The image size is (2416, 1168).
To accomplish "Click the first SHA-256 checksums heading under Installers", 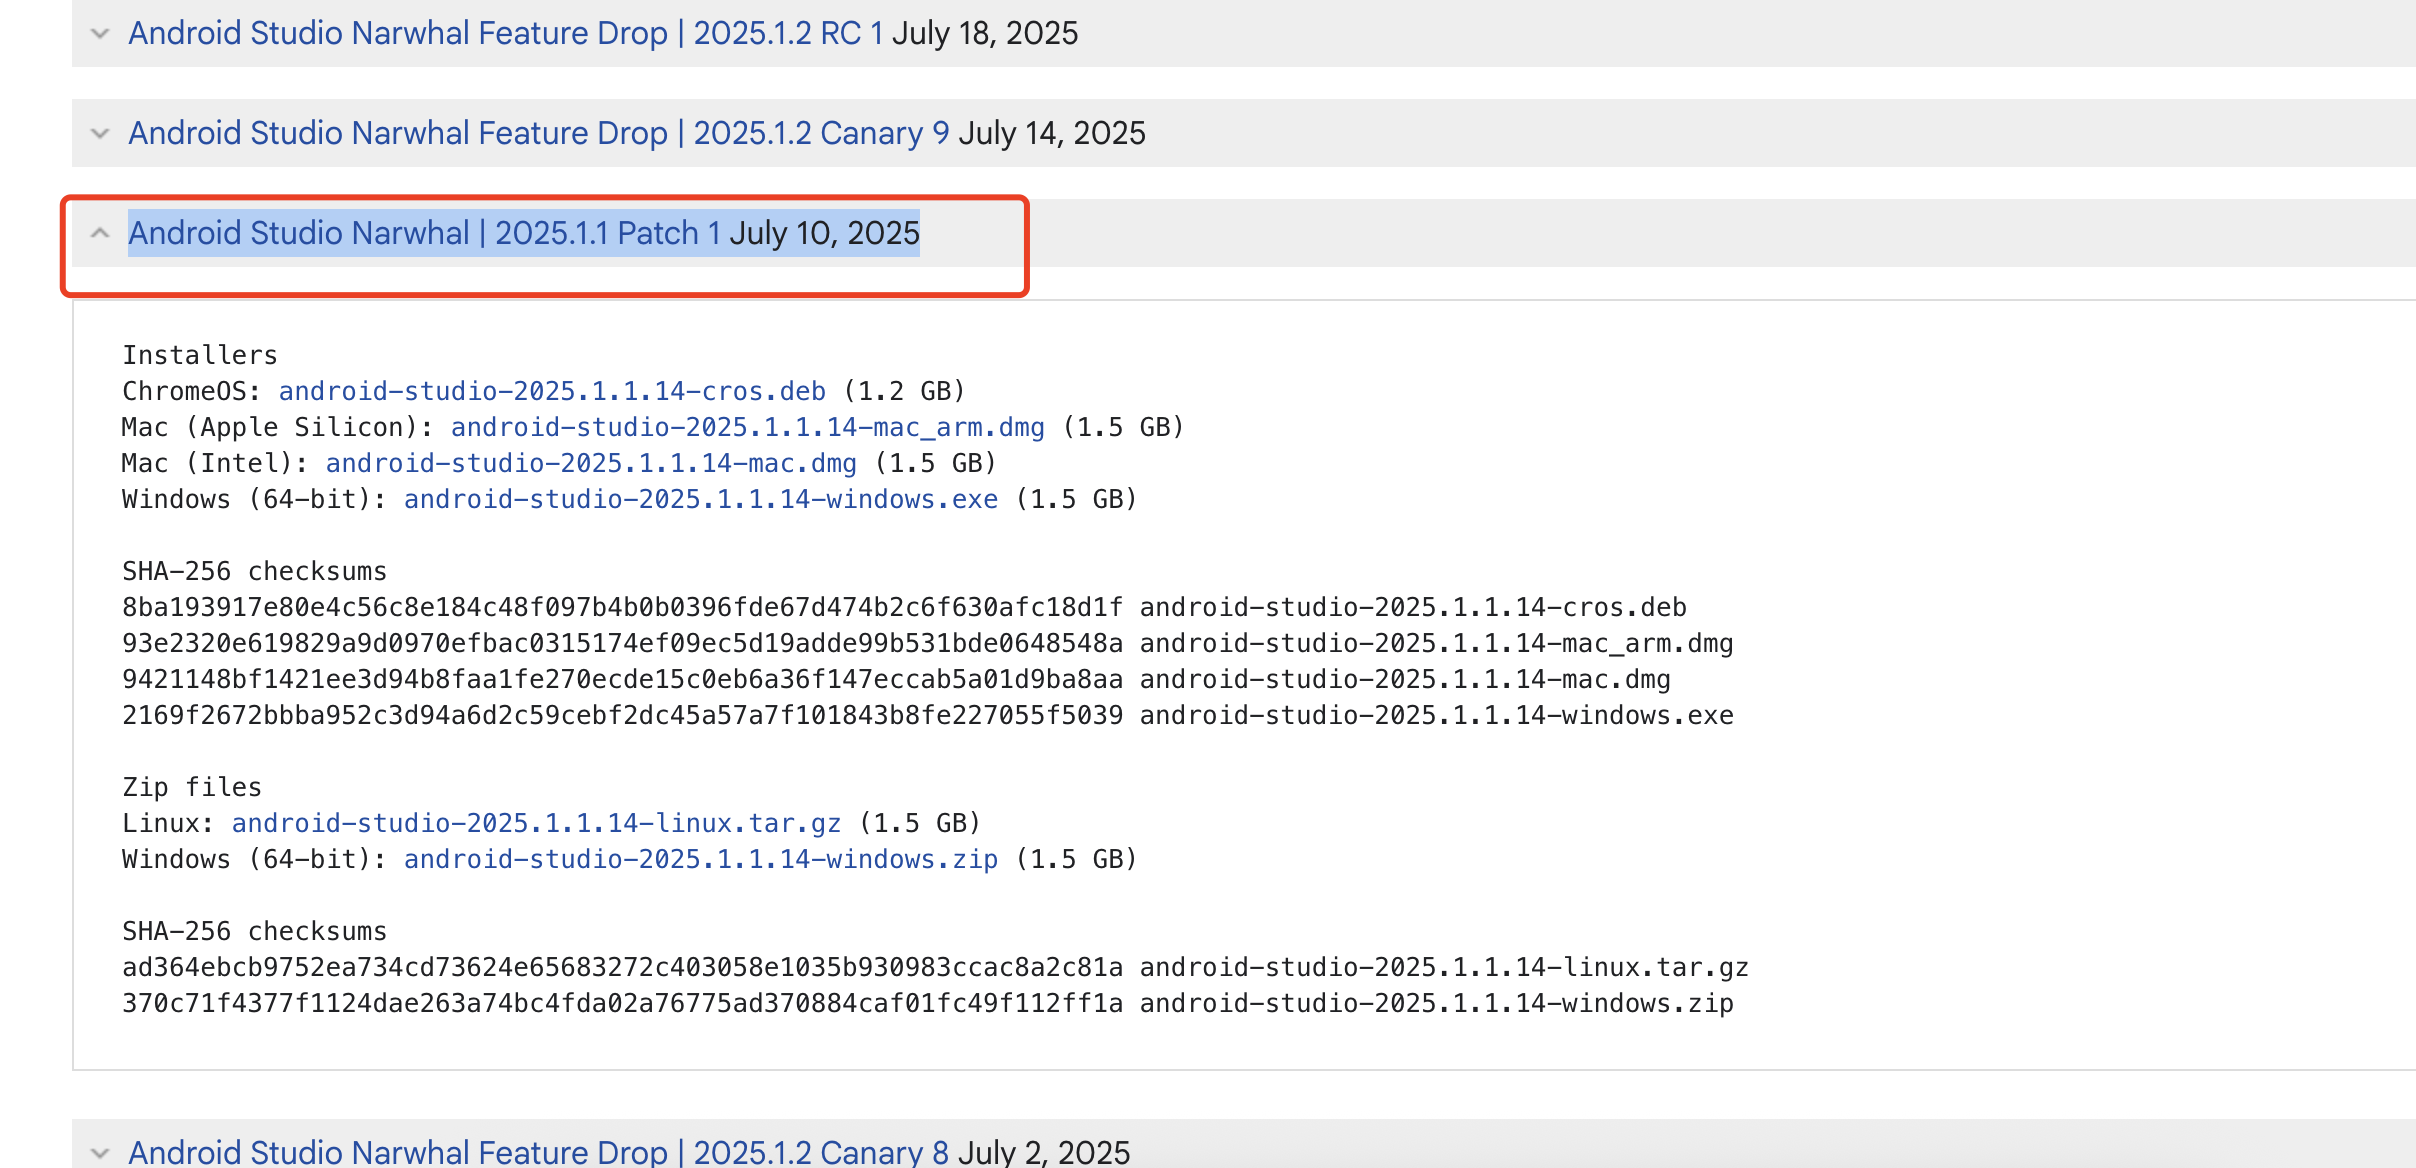I will 254,571.
